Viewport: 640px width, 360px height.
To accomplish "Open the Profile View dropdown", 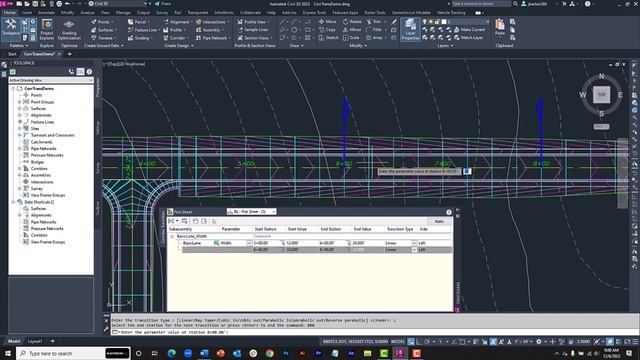I will (253, 22).
